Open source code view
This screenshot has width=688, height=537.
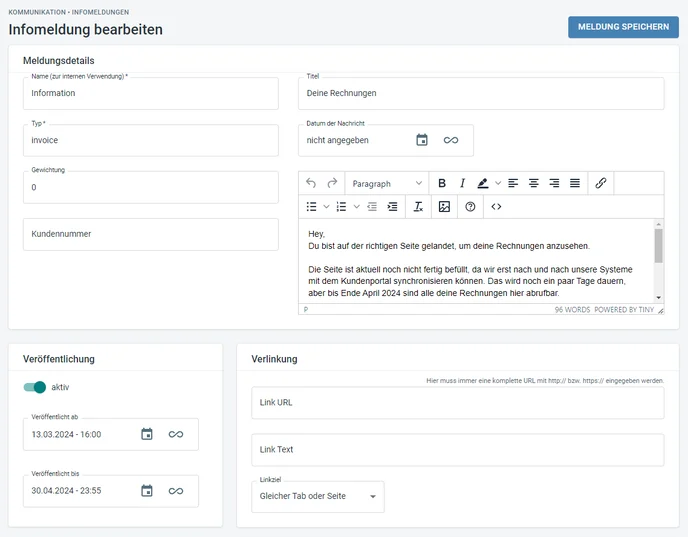[x=496, y=207]
